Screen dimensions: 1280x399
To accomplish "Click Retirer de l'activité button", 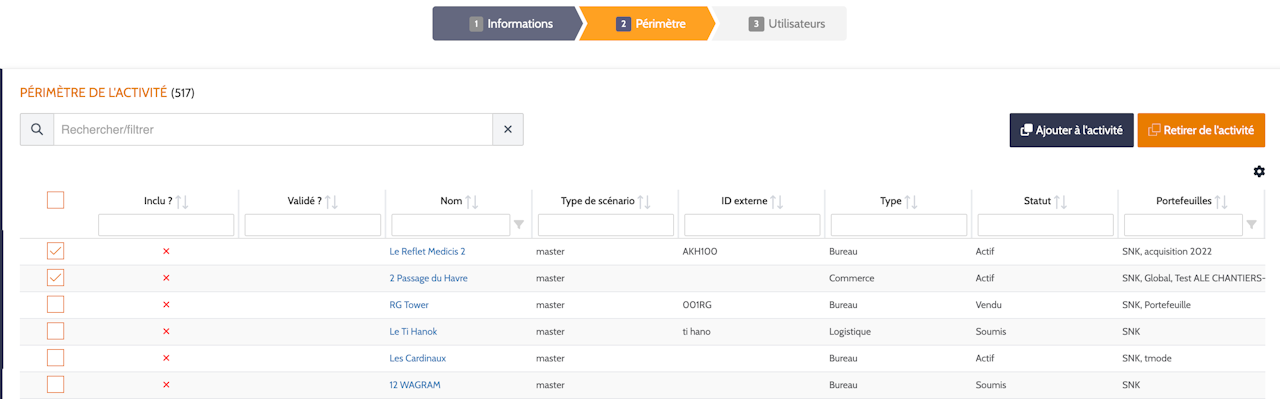I will [x=1201, y=130].
